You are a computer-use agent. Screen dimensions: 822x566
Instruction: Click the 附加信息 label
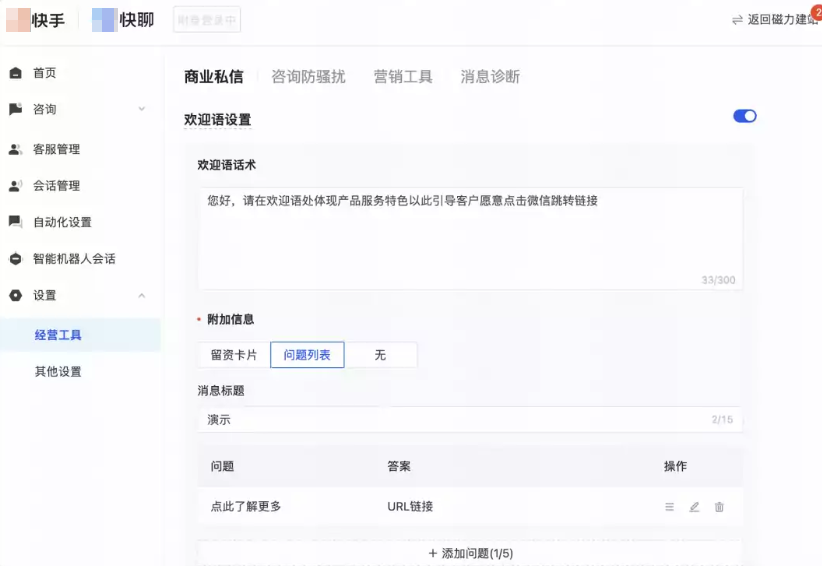tap(231, 319)
